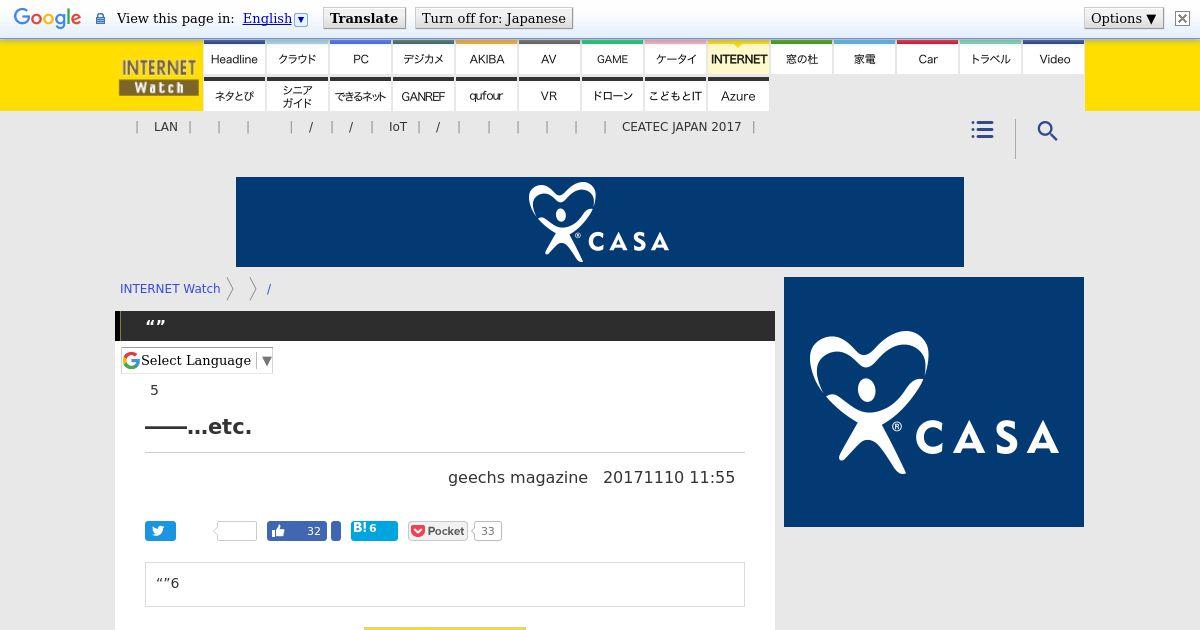
Task: Open the English language dropdown
Action: (275, 18)
